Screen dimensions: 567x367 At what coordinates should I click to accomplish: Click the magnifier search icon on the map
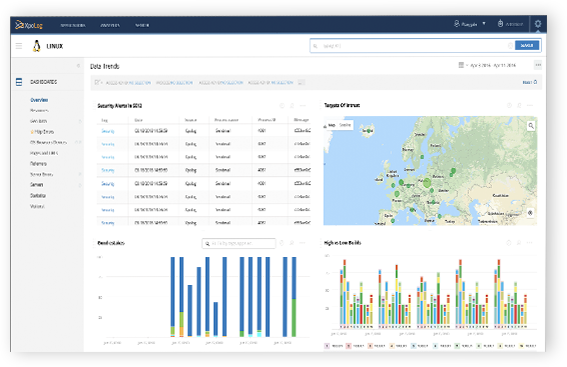531,126
